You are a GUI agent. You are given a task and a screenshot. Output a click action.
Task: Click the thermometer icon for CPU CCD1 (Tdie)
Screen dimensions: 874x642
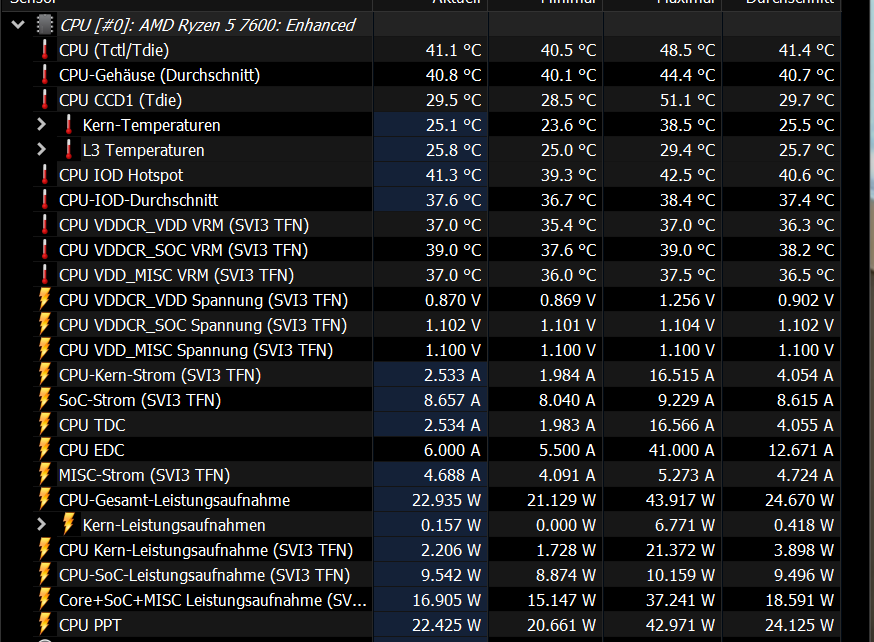[45, 100]
